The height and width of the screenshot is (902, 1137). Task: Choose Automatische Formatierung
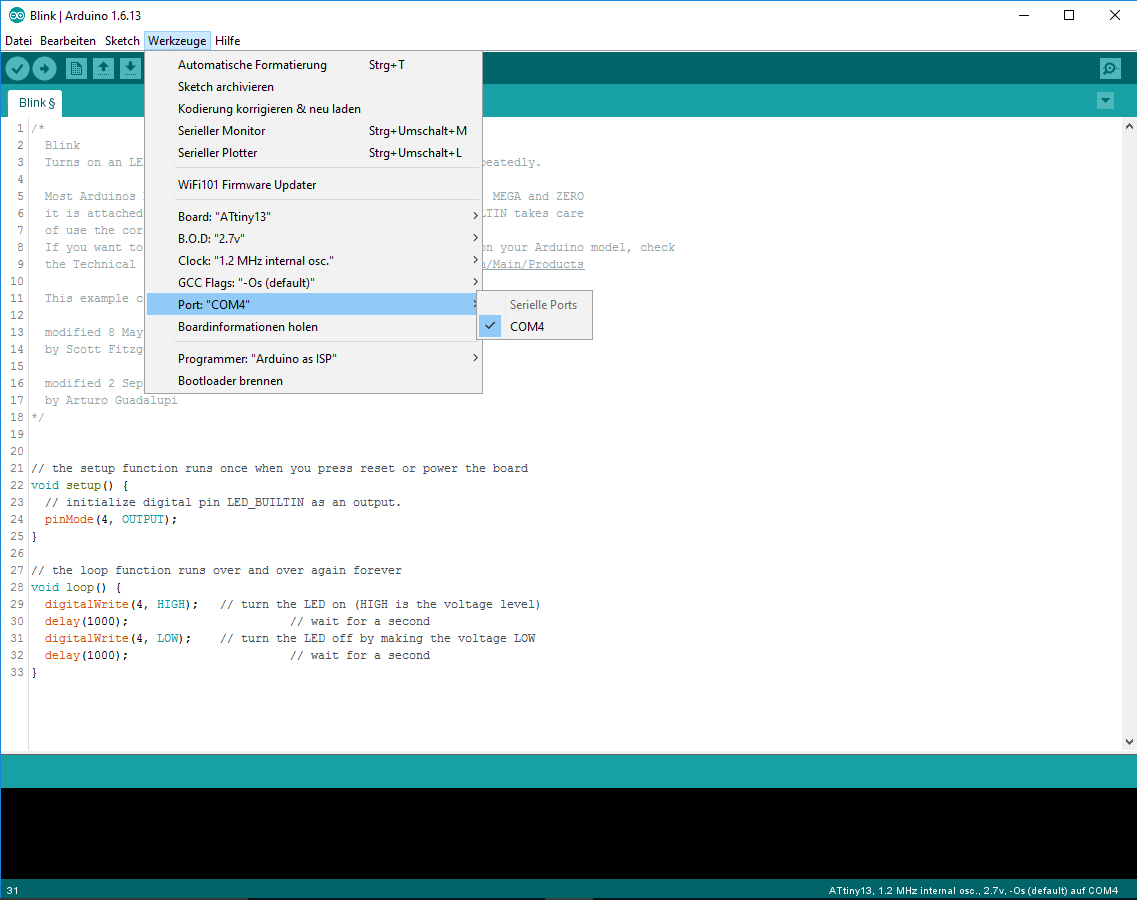click(314, 65)
